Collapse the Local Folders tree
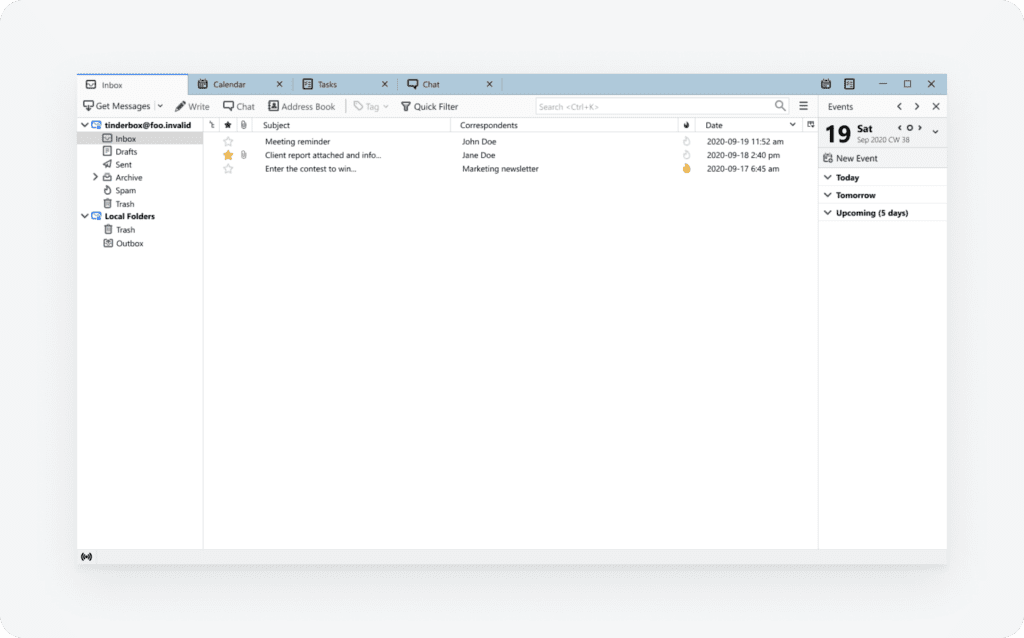 click(x=85, y=216)
